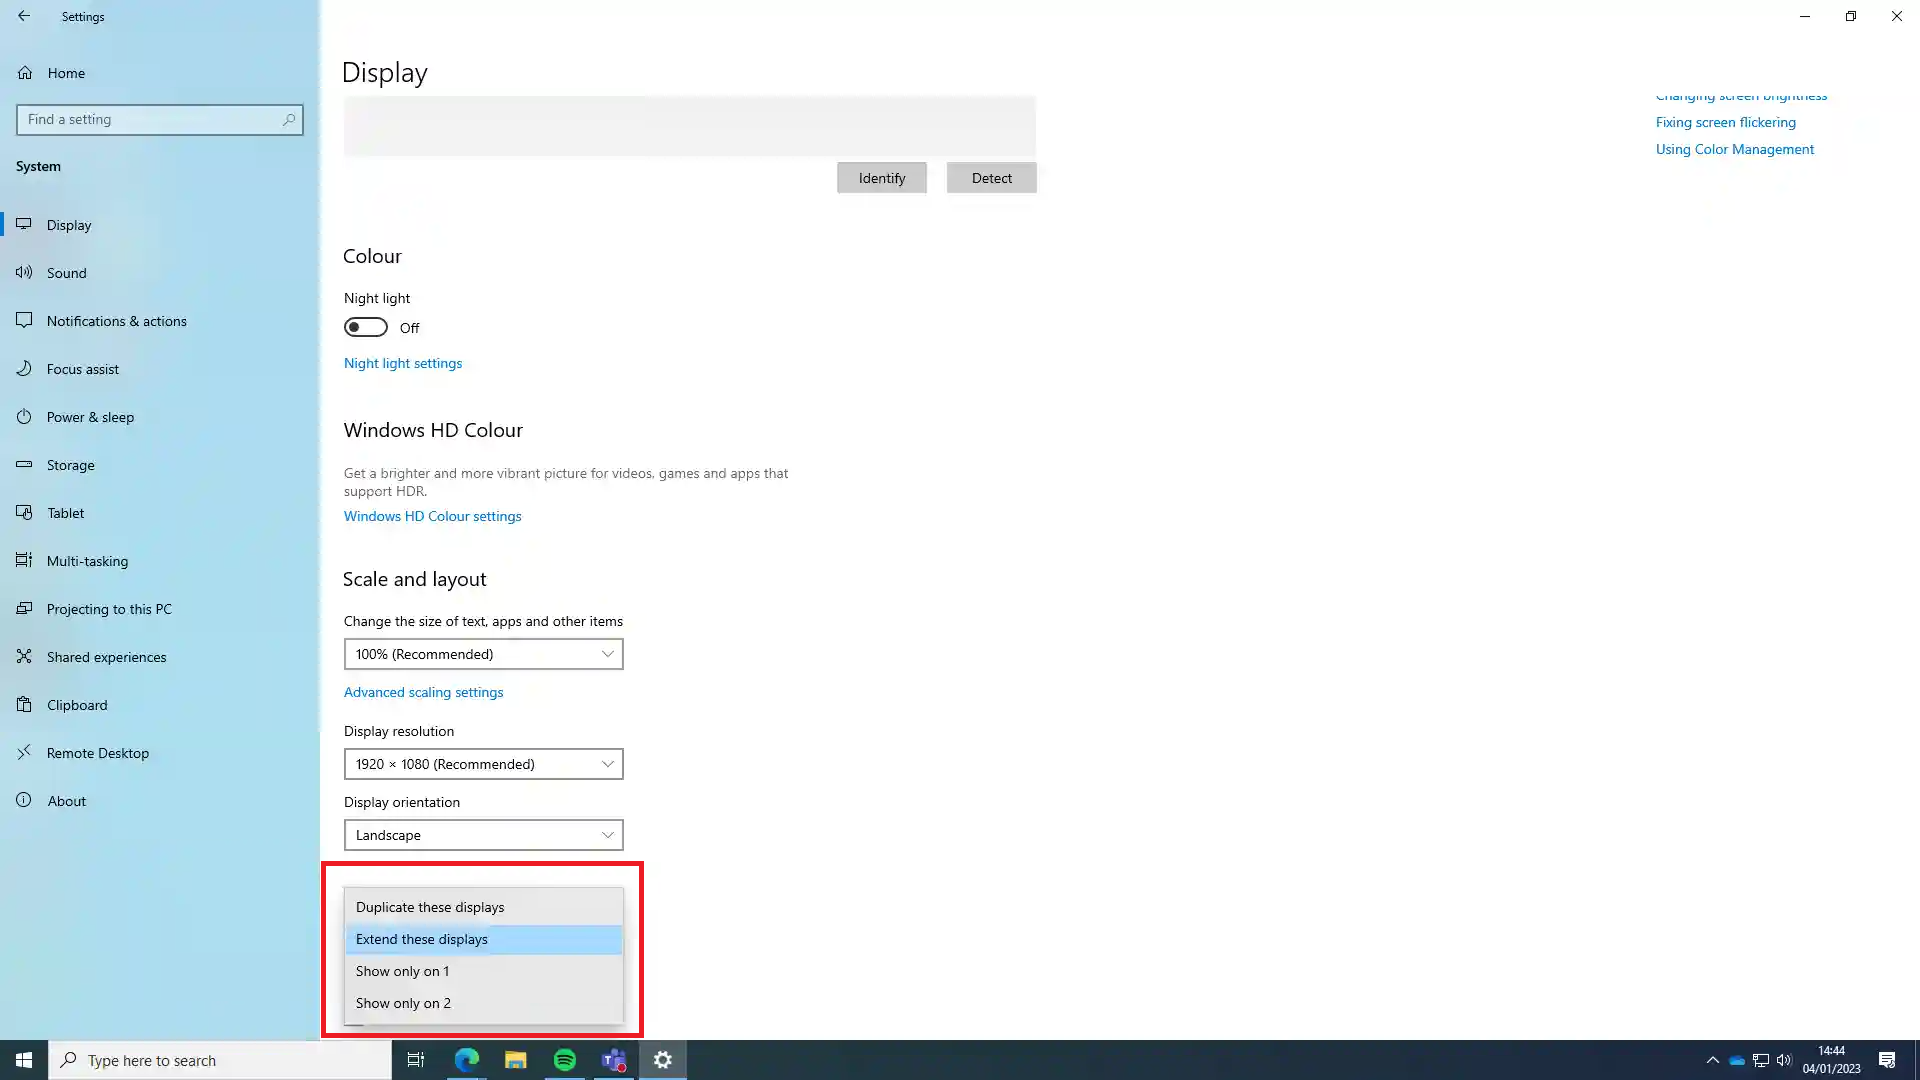Select Multi-tasking in the sidebar
The width and height of the screenshot is (1920, 1080).
pyautogui.click(x=87, y=560)
